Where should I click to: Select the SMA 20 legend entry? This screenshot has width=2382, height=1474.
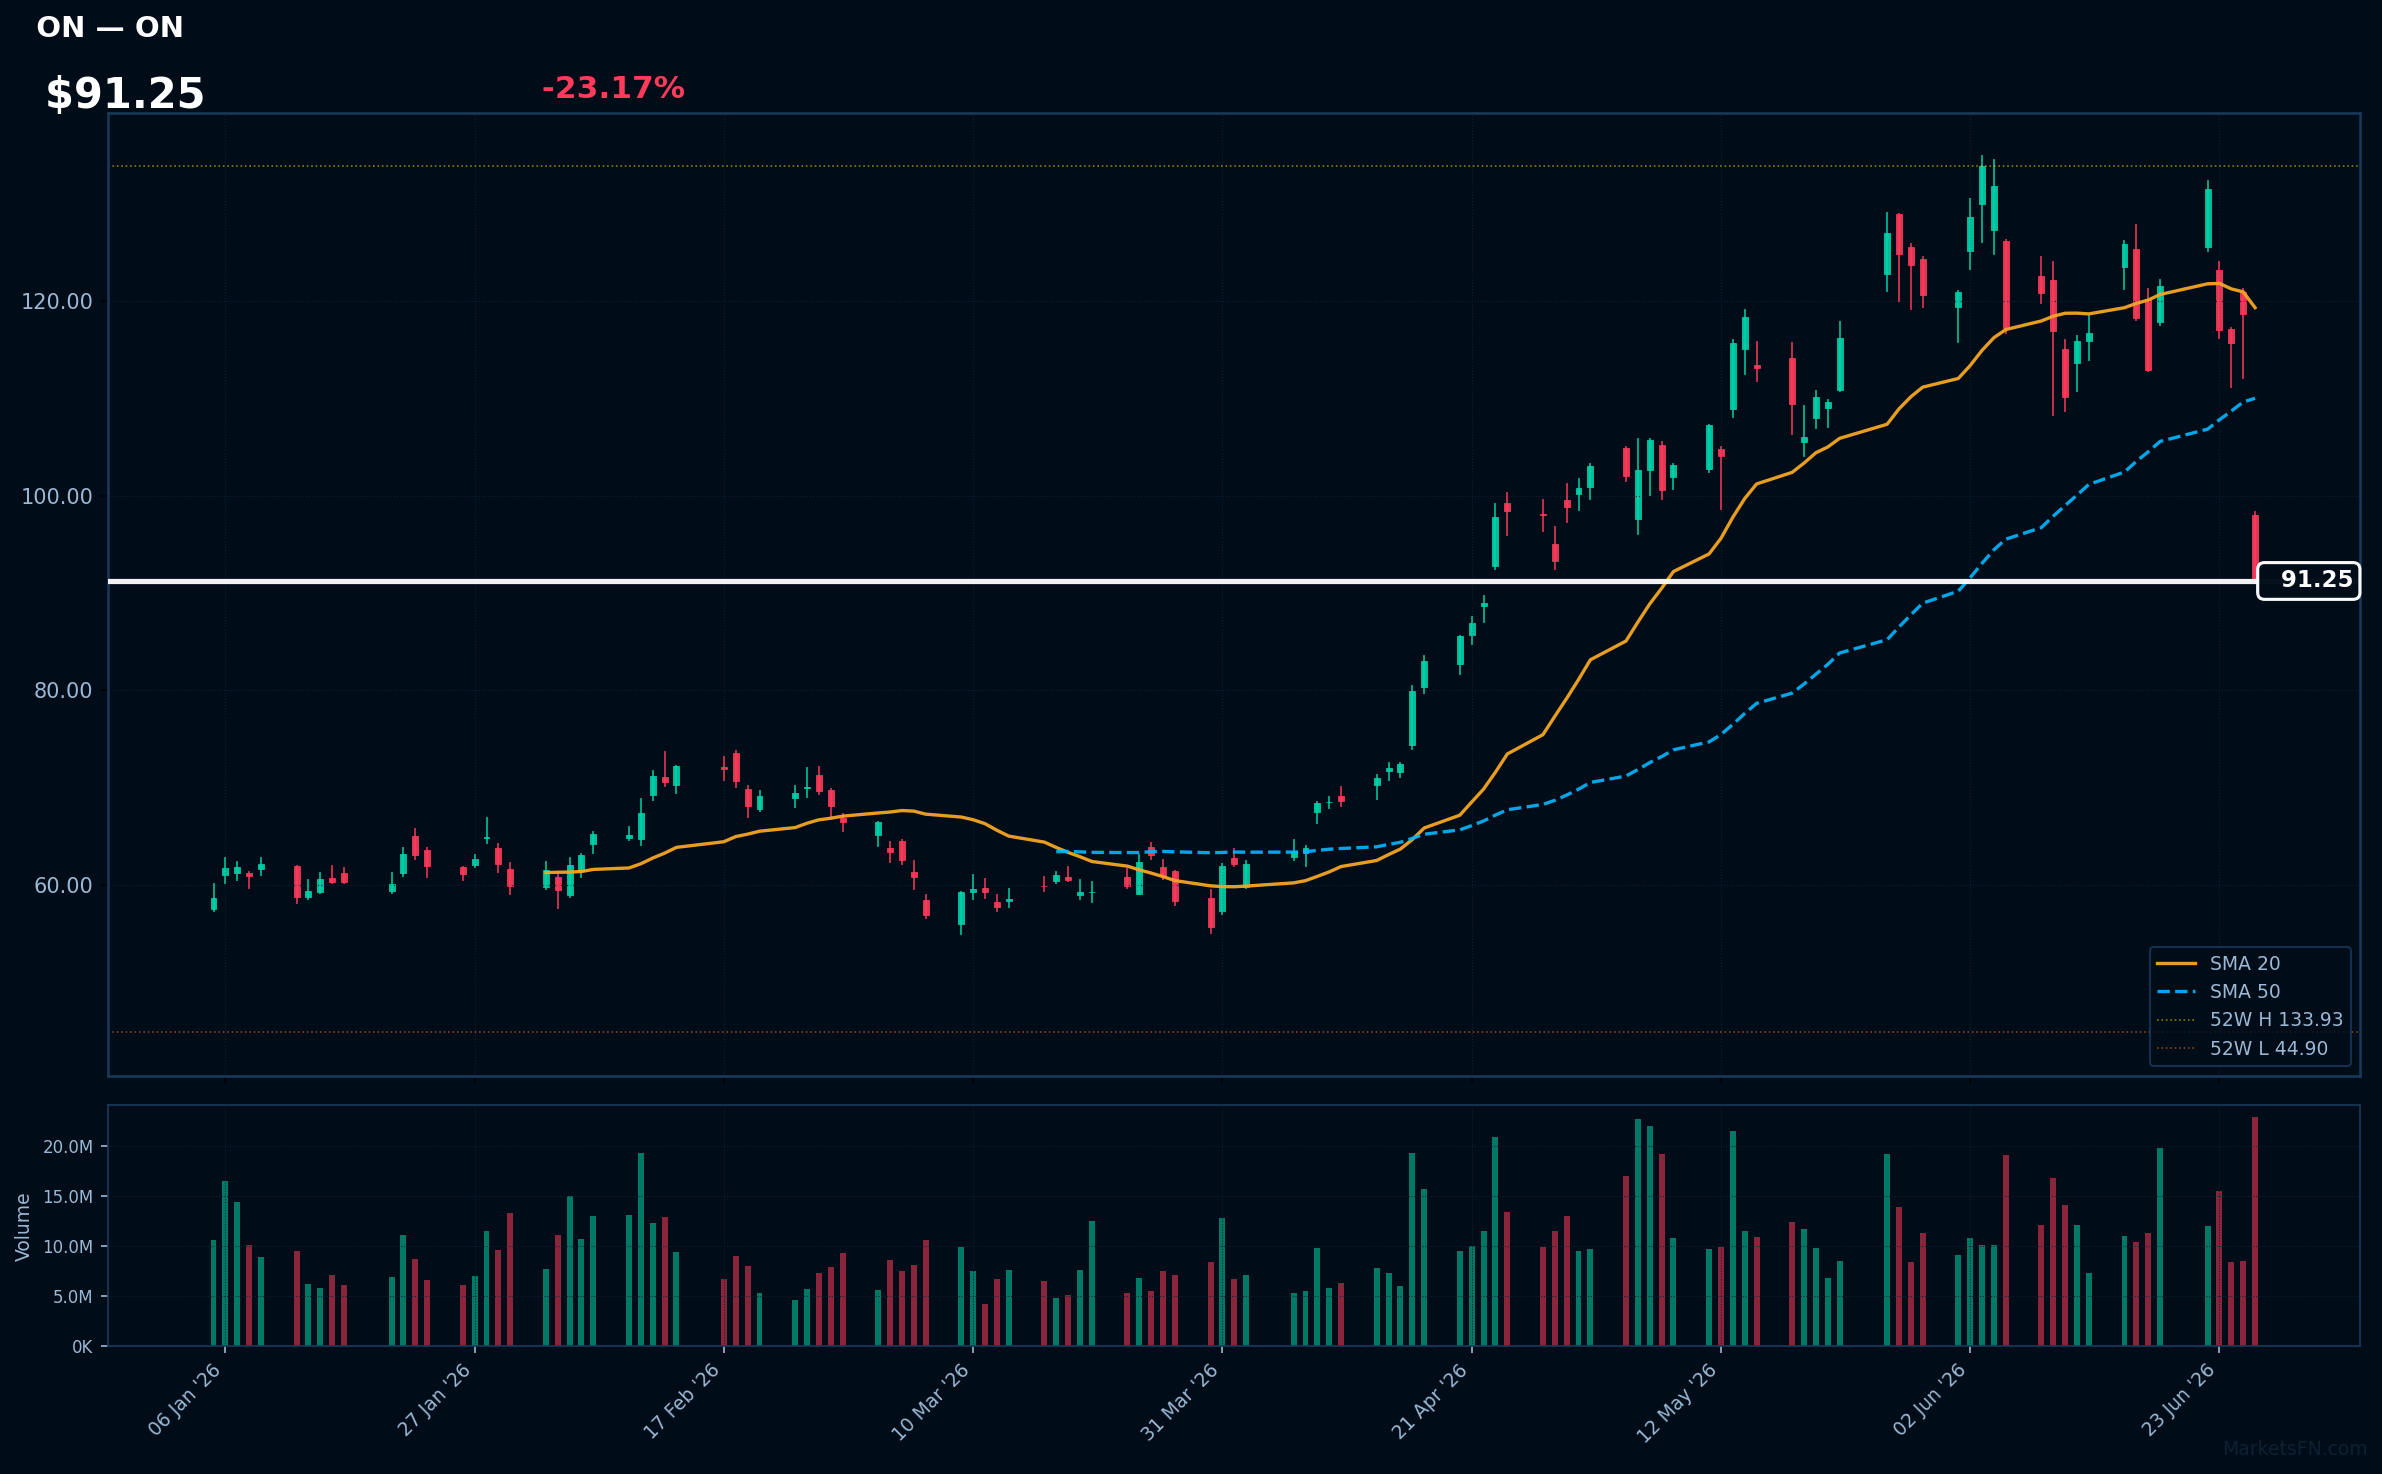2218,963
